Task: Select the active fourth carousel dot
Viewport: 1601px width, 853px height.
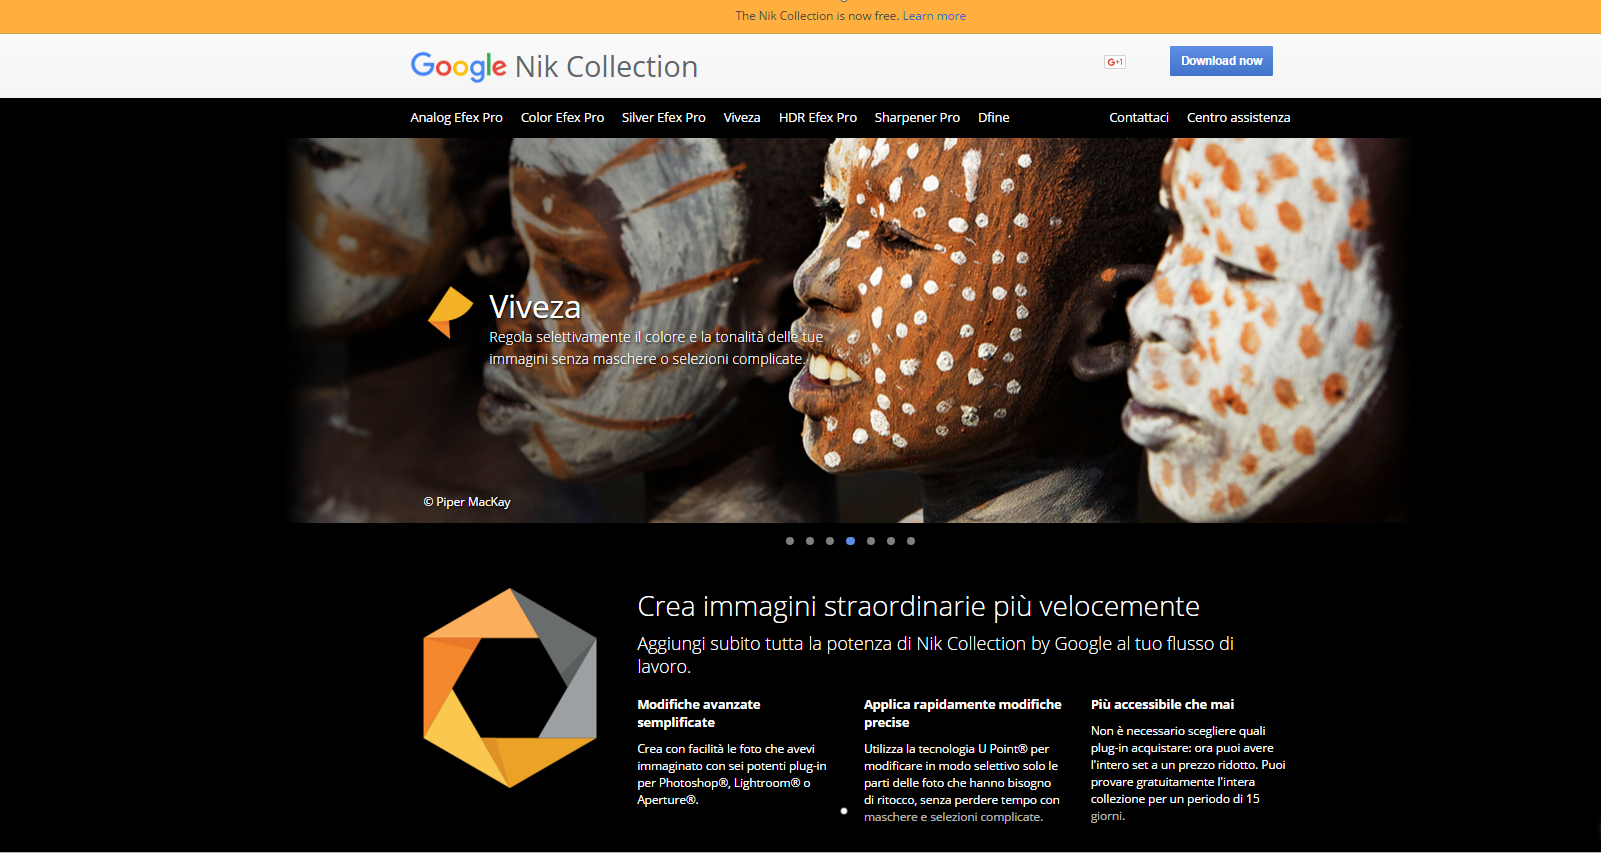Action: [850, 541]
